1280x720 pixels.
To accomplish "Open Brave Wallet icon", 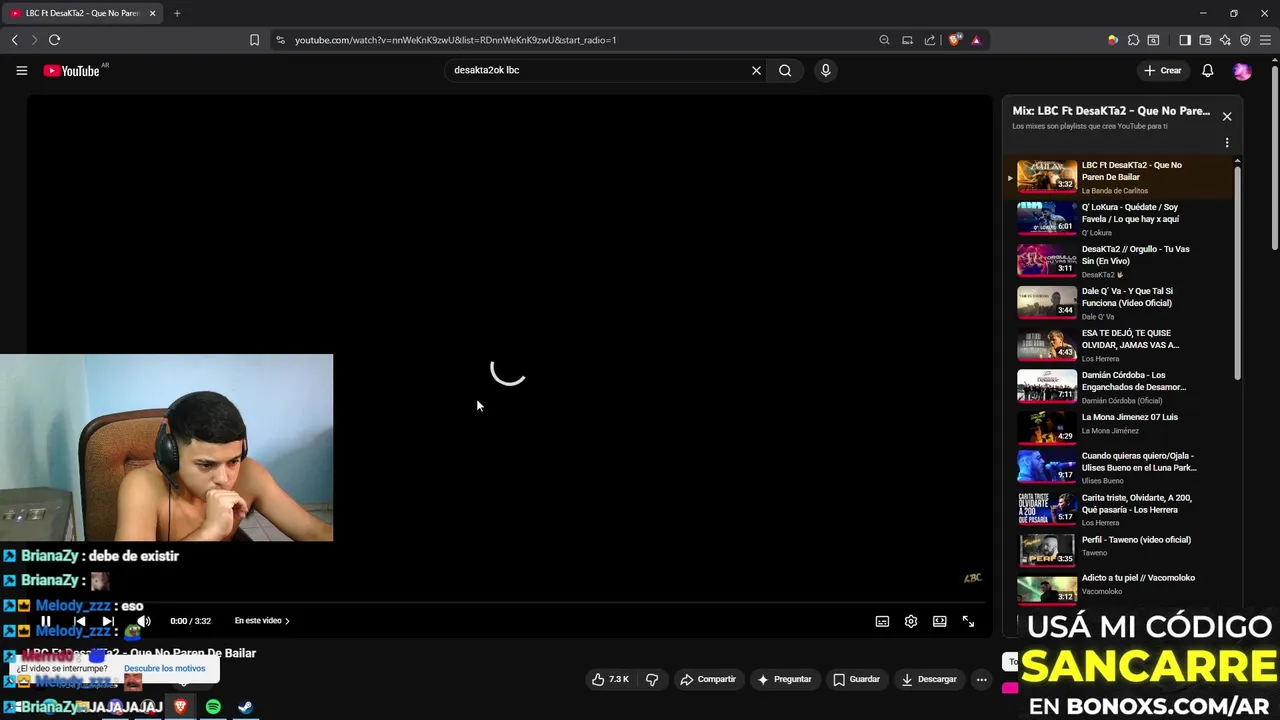I will [1205, 40].
